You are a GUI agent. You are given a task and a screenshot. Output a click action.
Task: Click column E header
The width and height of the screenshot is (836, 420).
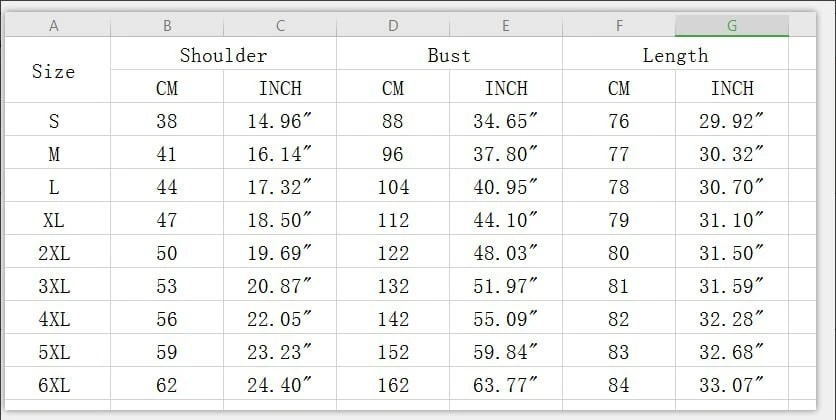(506, 26)
